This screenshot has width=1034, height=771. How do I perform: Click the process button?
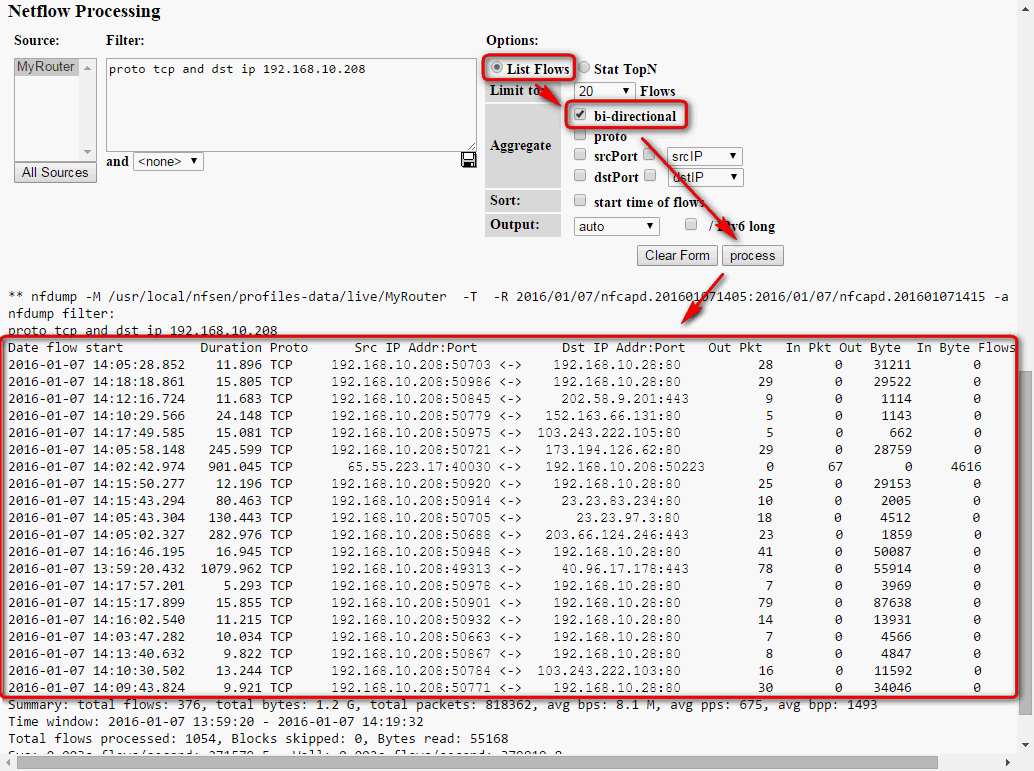click(752, 255)
